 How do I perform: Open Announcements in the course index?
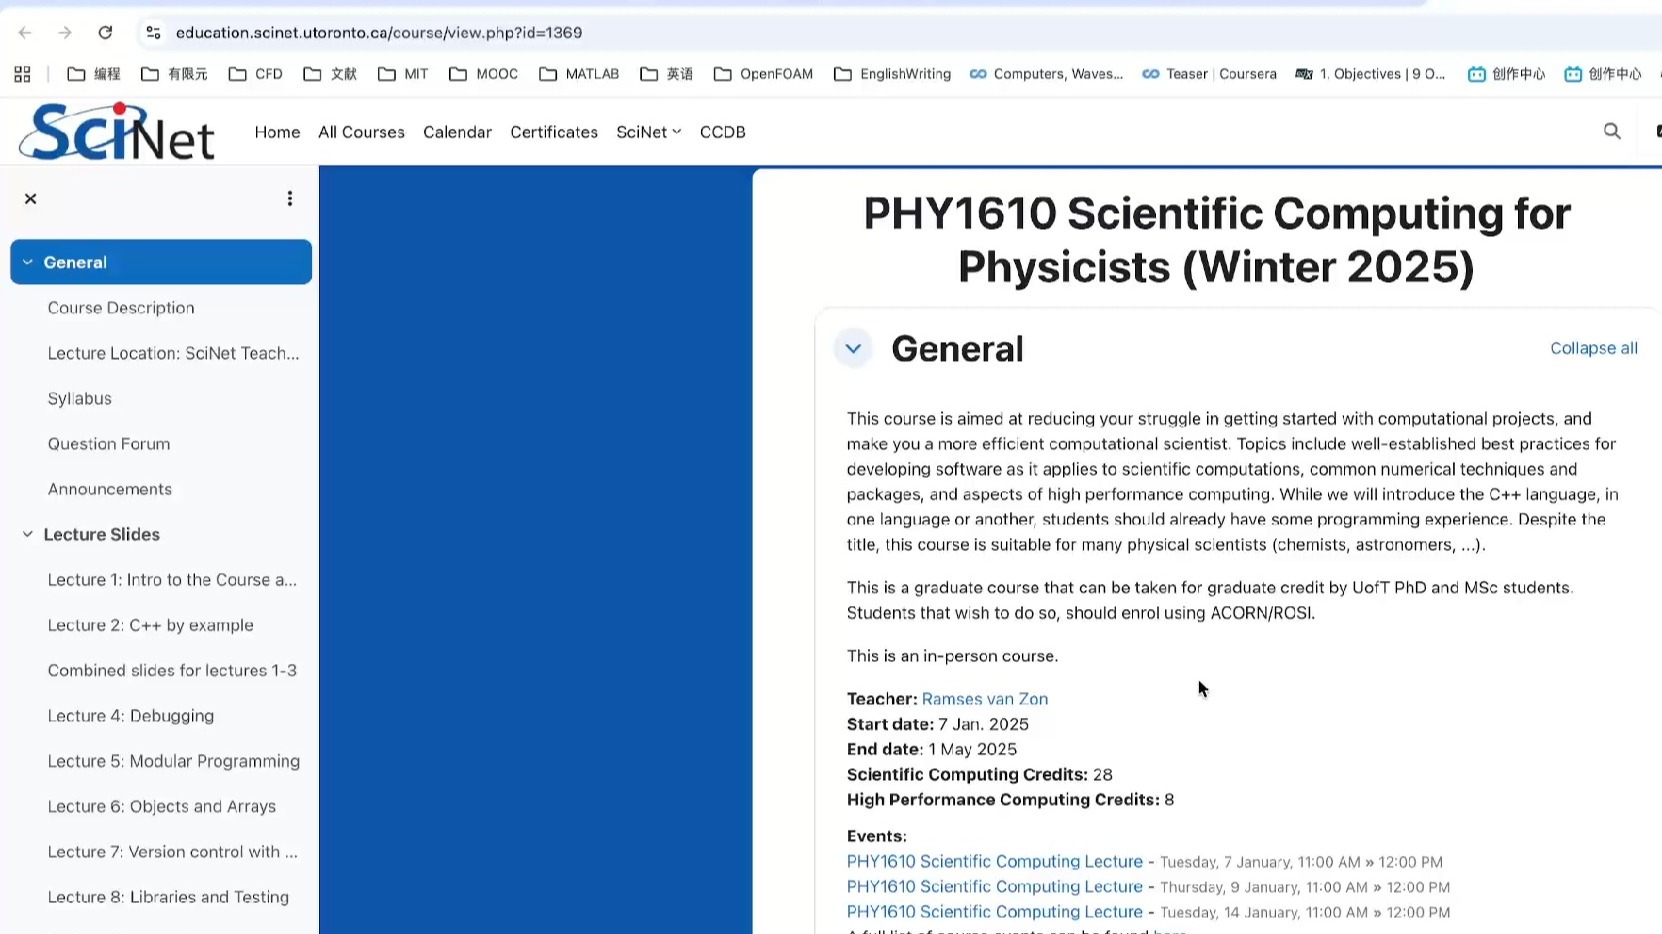[x=110, y=489]
